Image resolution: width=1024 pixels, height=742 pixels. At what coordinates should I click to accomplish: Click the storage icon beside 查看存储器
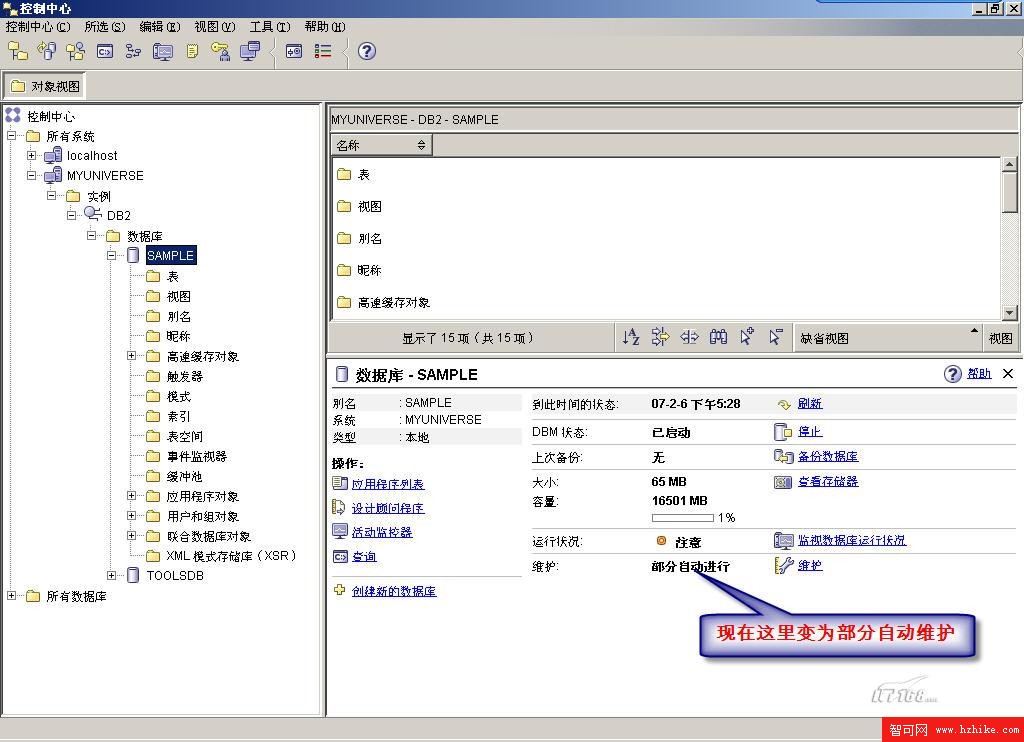783,482
